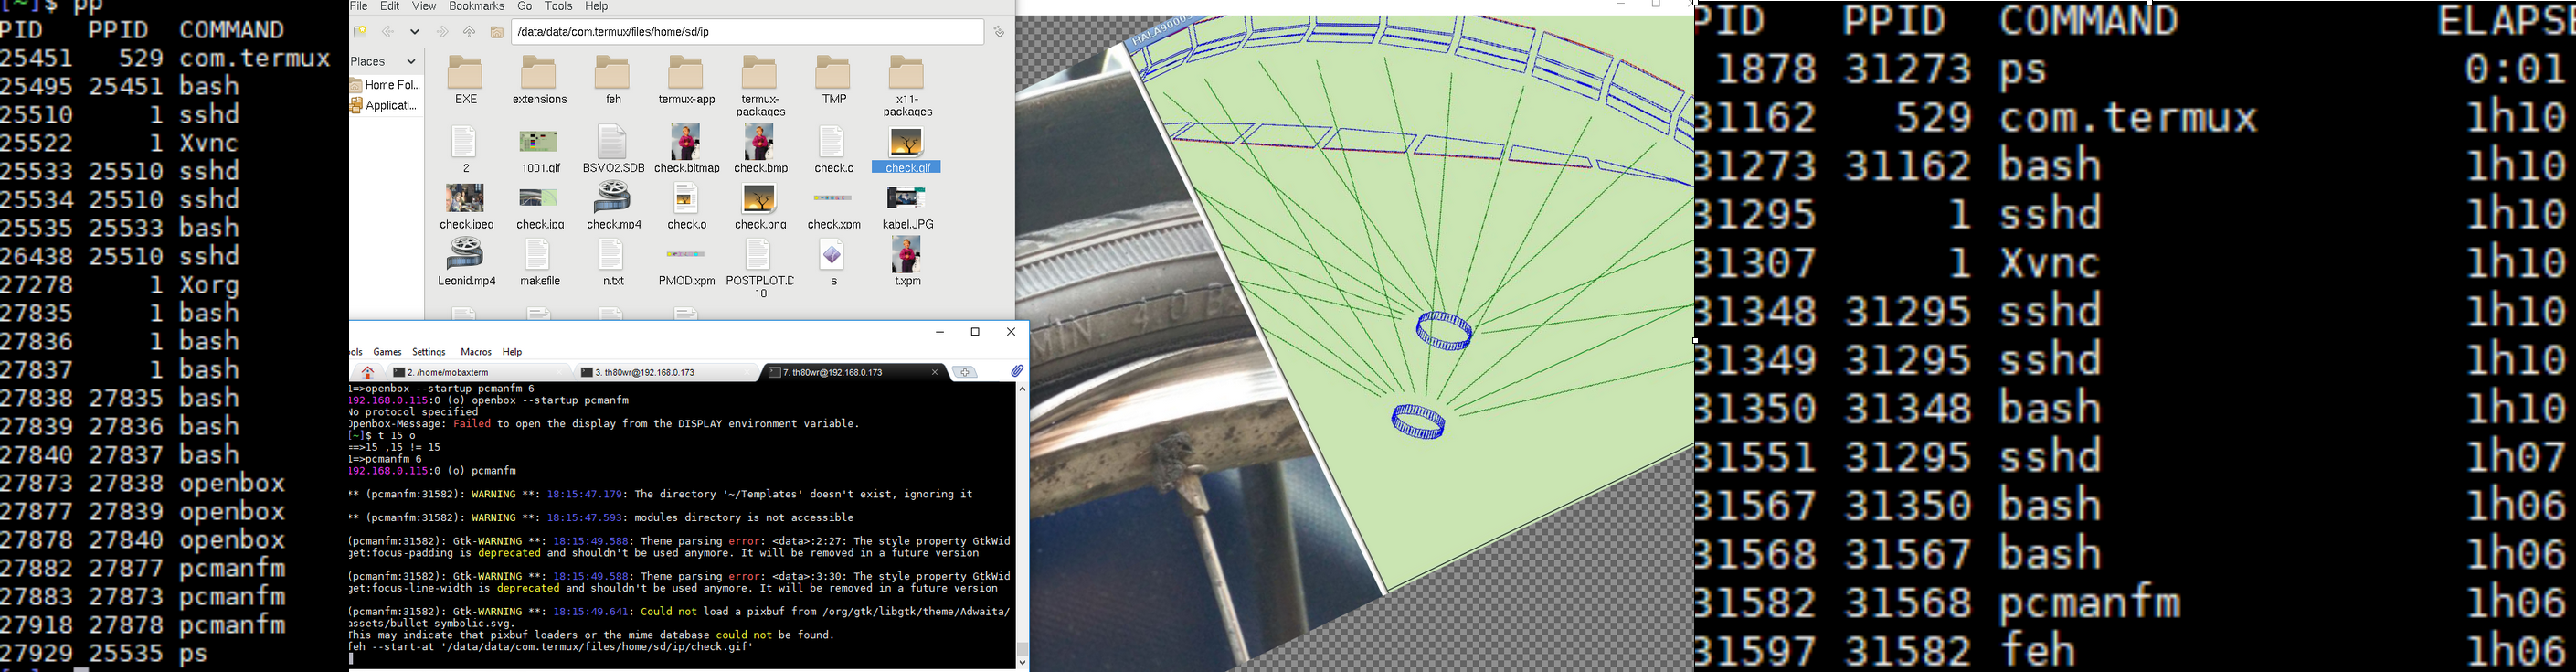
Task: Open MobaXterm Macros menu
Action: pos(476,352)
